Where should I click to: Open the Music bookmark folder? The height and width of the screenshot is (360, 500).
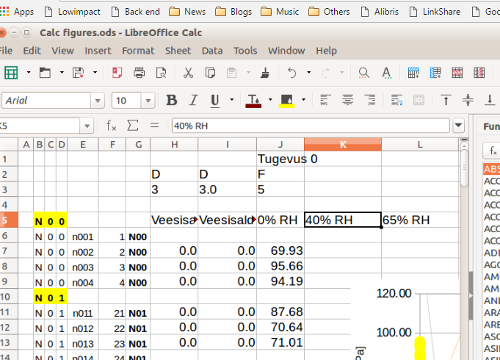pyautogui.click(x=280, y=12)
